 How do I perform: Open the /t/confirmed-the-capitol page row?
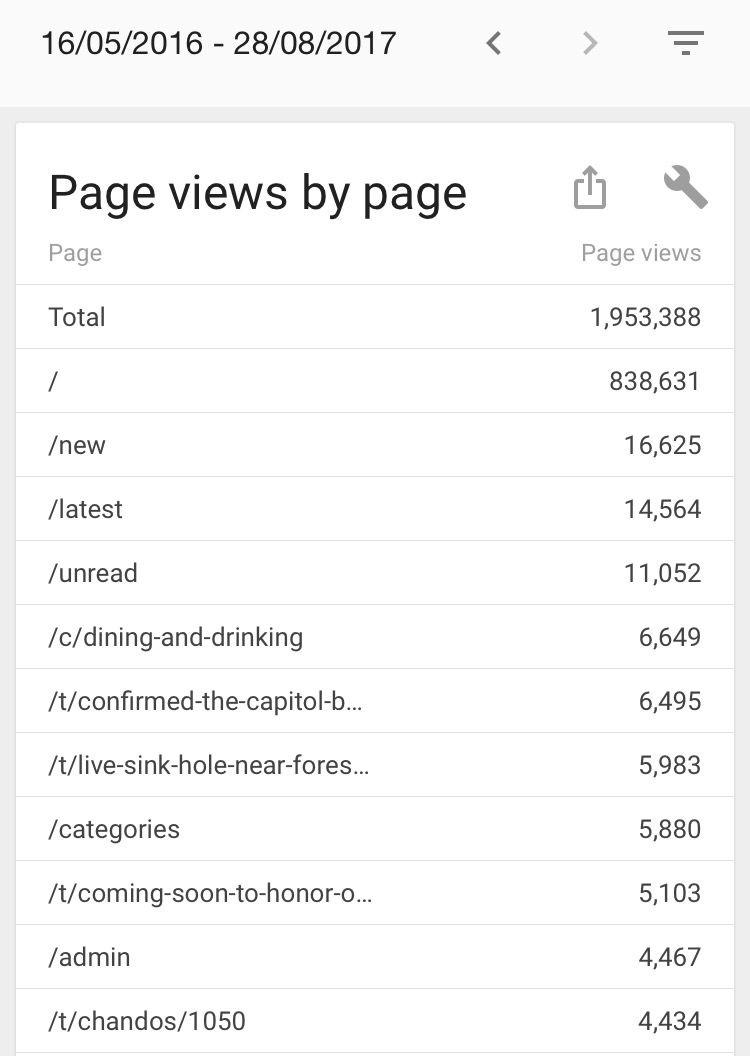tap(374, 701)
